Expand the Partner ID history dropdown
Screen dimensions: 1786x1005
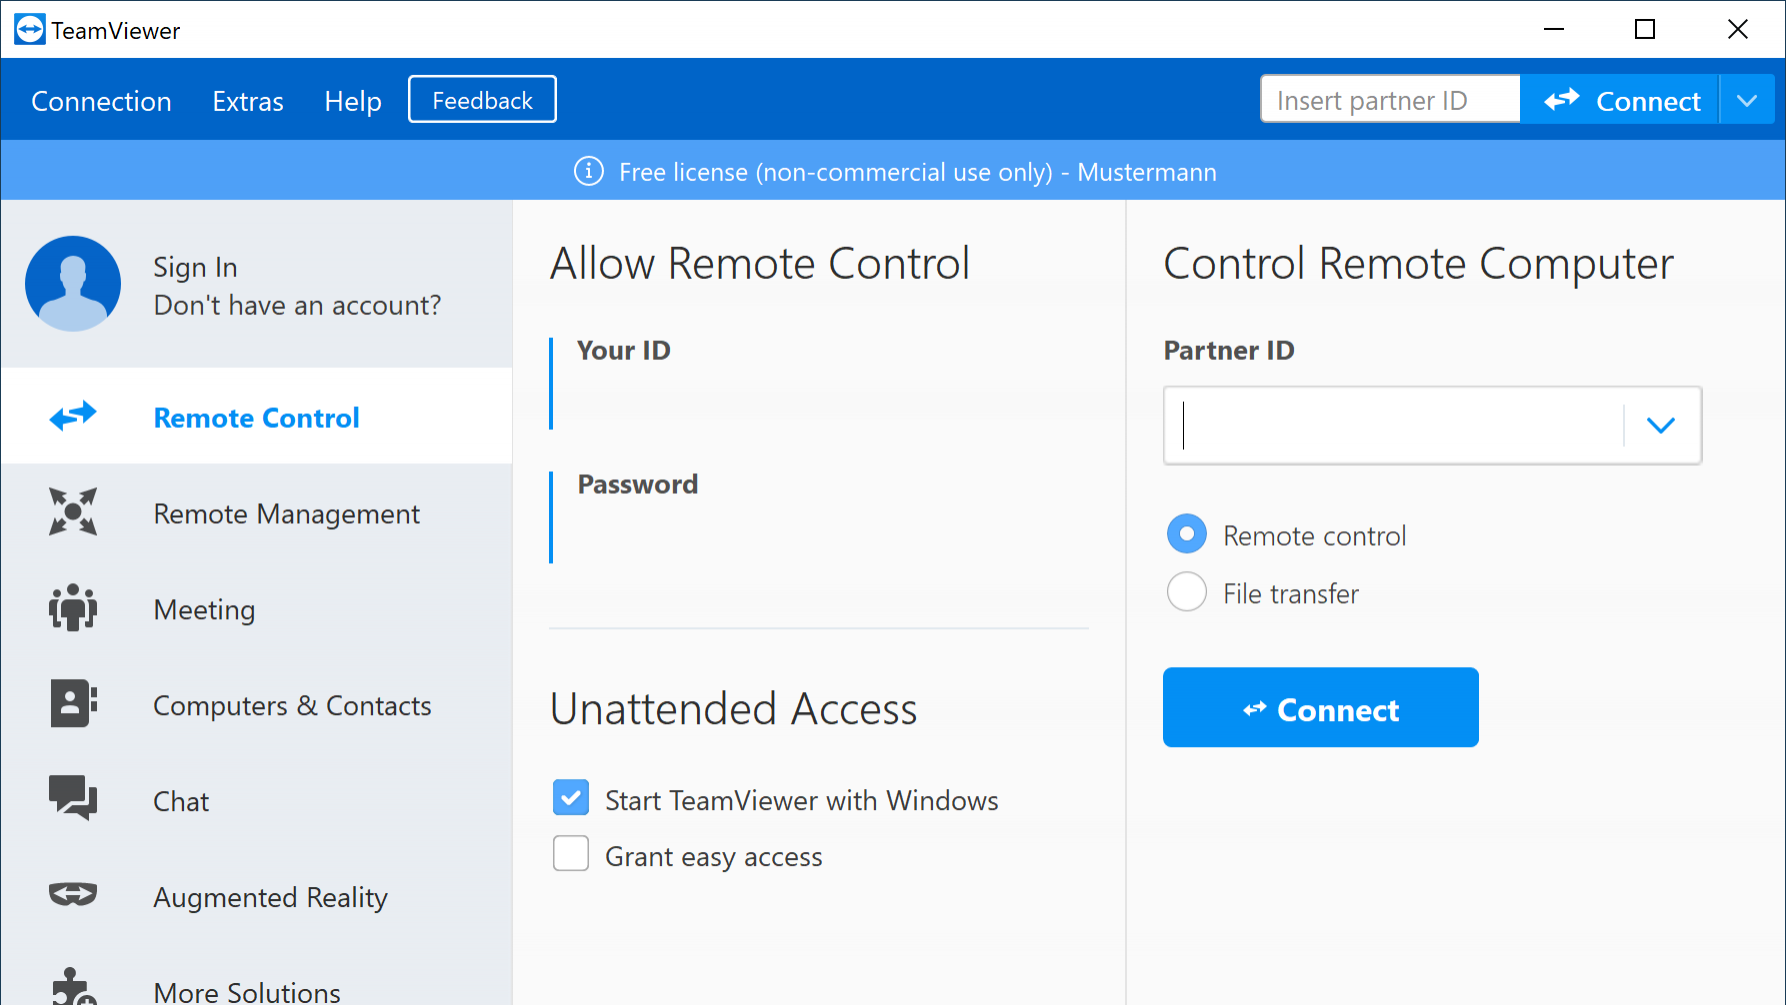(x=1661, y=426)
